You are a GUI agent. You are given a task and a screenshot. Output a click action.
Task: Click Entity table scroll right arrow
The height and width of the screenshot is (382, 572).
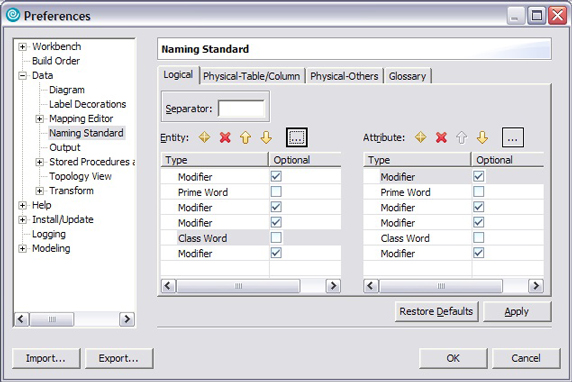click(333, 286)
